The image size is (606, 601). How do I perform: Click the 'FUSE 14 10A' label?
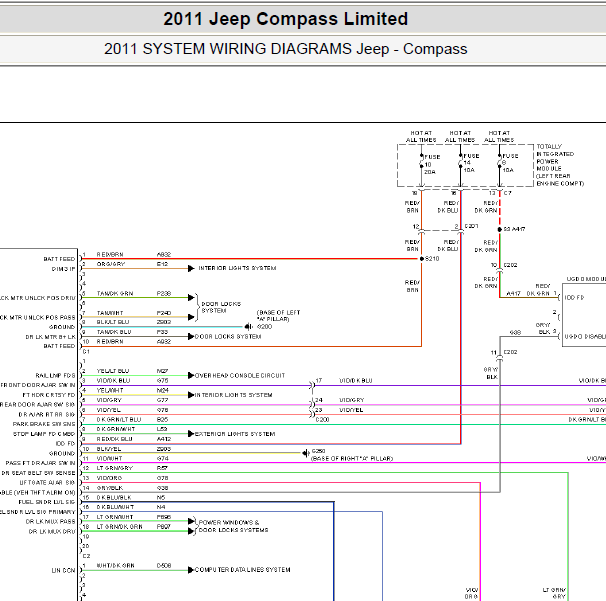point(471,163)
